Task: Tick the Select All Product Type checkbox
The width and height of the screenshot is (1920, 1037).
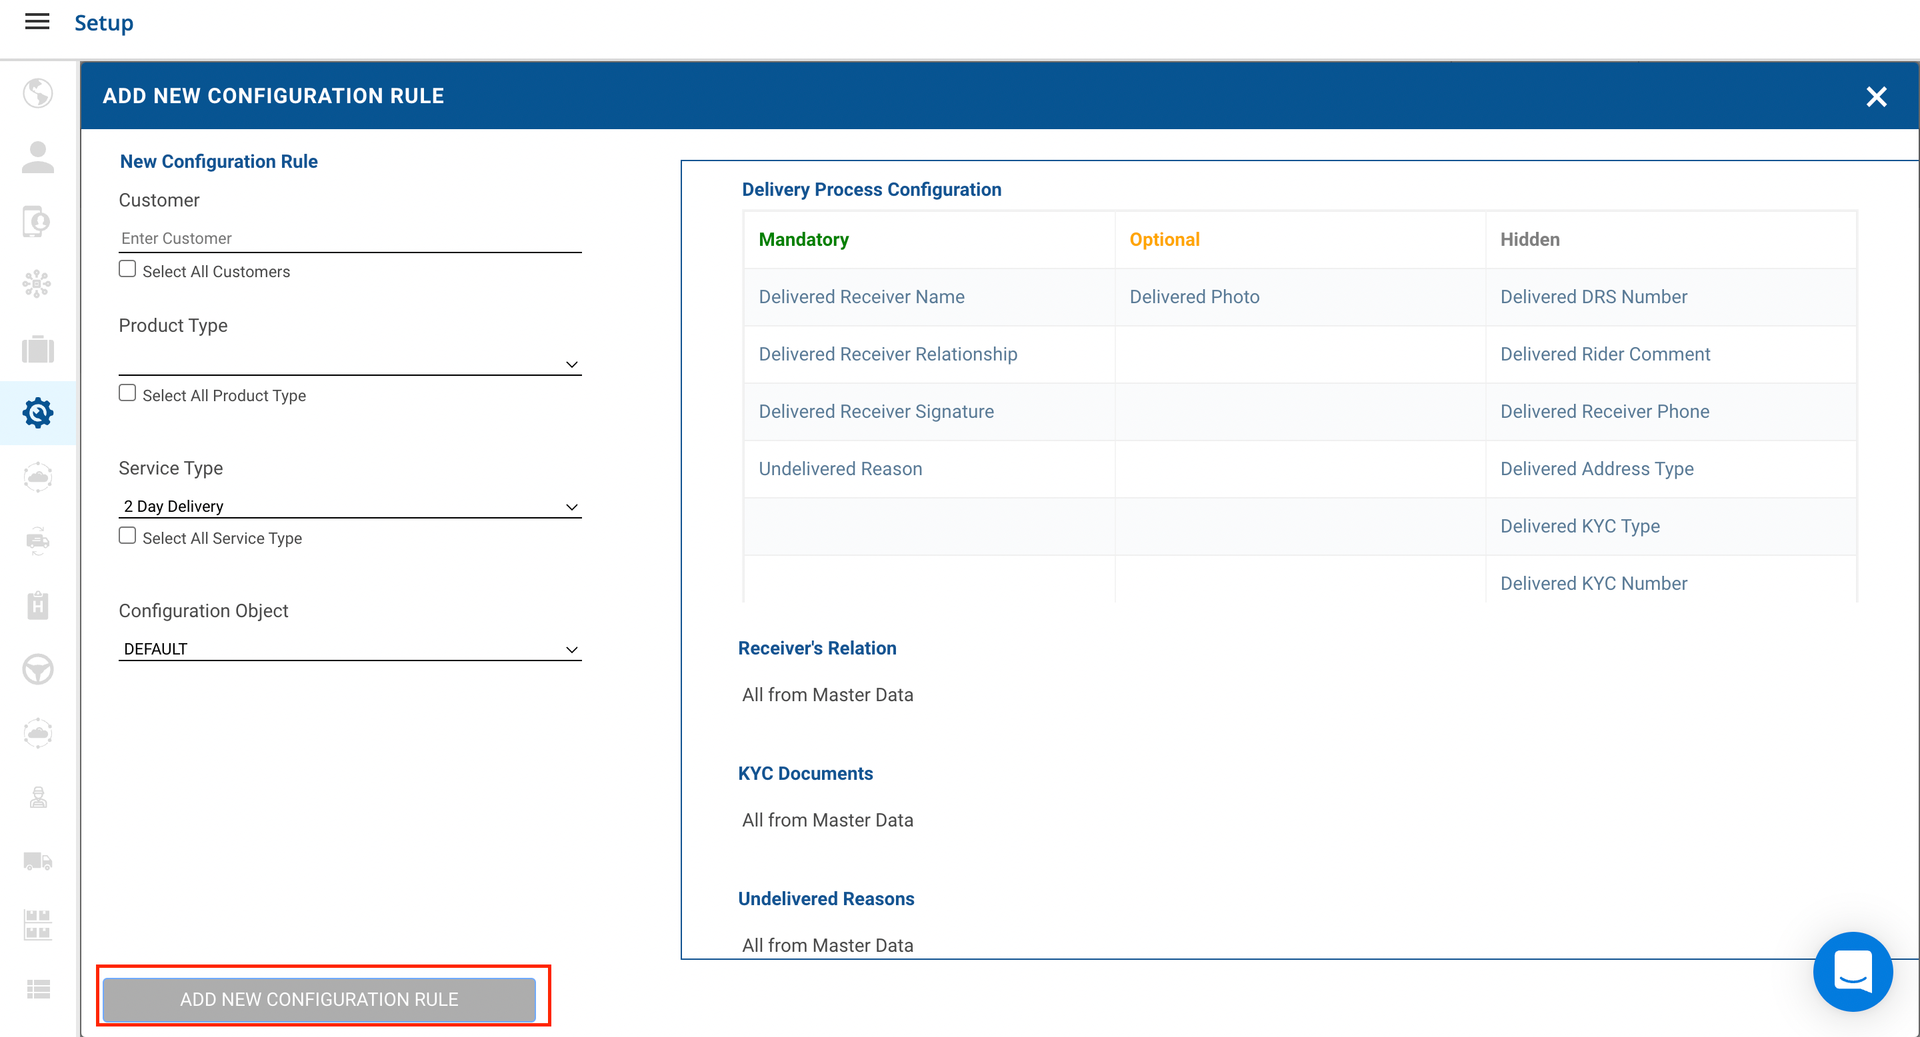Action: [x=128, y=393]
